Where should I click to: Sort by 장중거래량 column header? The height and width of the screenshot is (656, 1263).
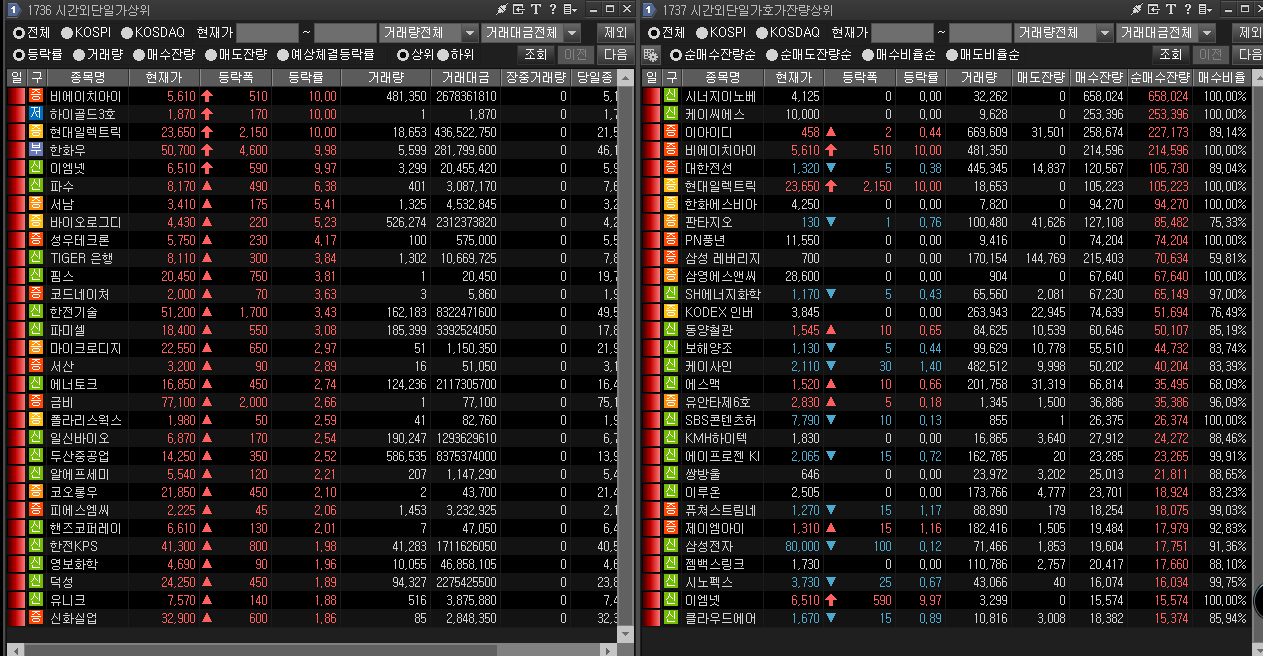tap(535, 78)
